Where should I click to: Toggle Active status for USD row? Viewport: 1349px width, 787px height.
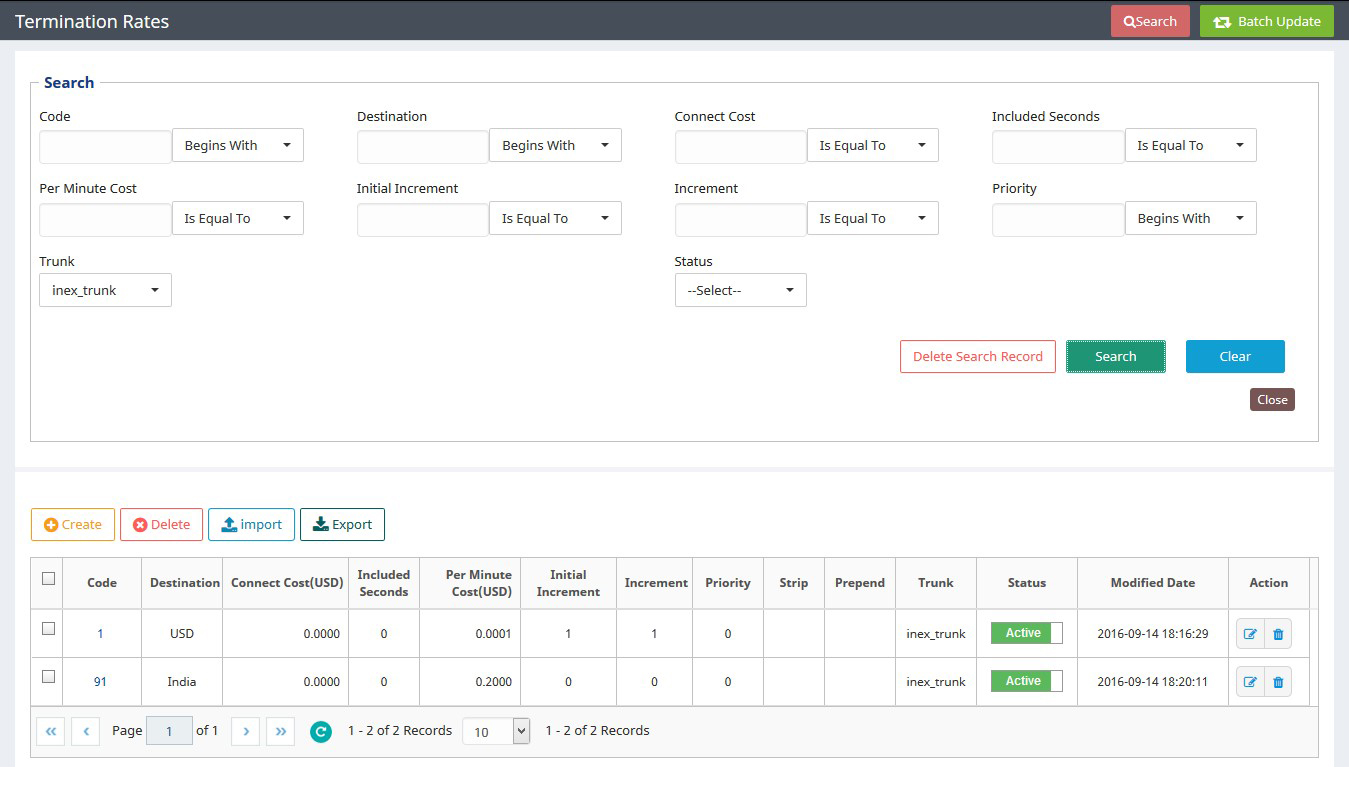pos(1027,633)
